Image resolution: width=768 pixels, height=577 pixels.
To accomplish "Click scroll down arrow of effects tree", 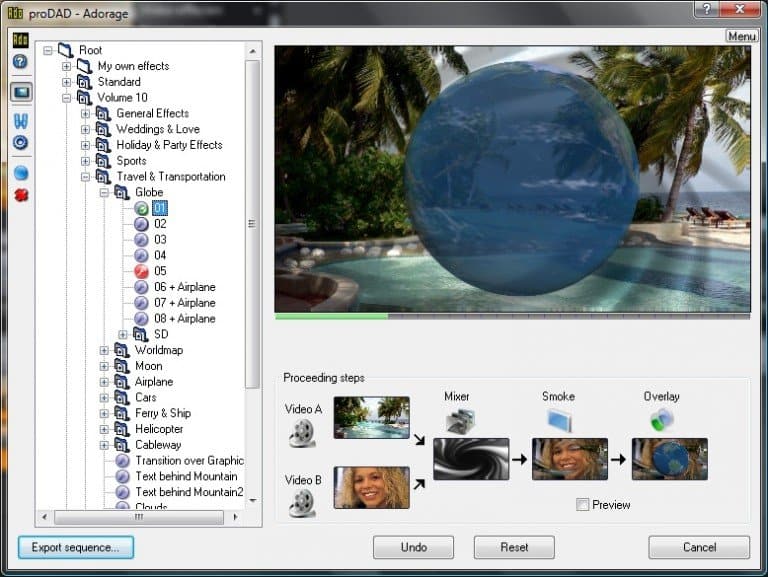I will [252, 501].
